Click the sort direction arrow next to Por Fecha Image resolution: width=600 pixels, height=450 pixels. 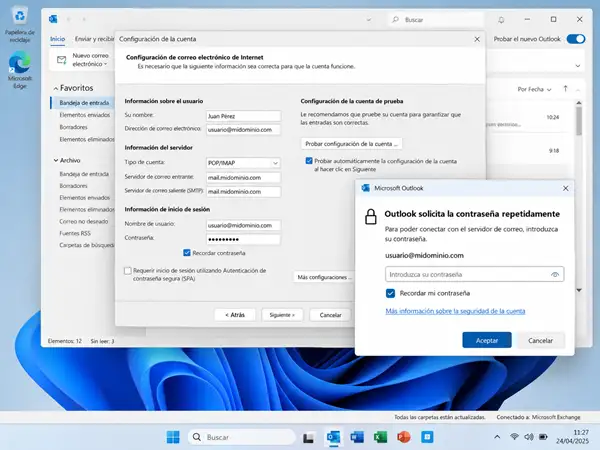pyautogui.click(x=566, y=89)
